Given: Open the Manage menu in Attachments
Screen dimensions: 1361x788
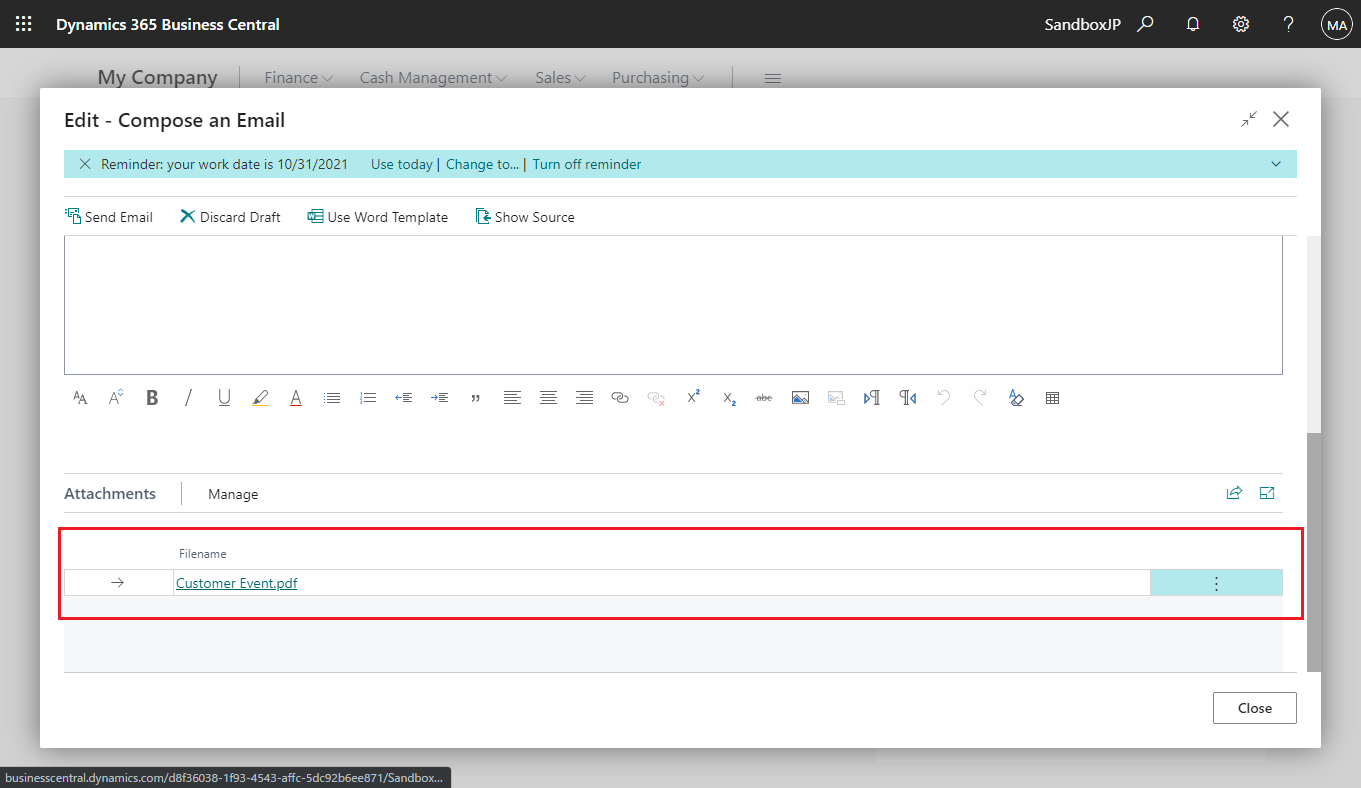Looking at the screenshot, I should [232, 493].
